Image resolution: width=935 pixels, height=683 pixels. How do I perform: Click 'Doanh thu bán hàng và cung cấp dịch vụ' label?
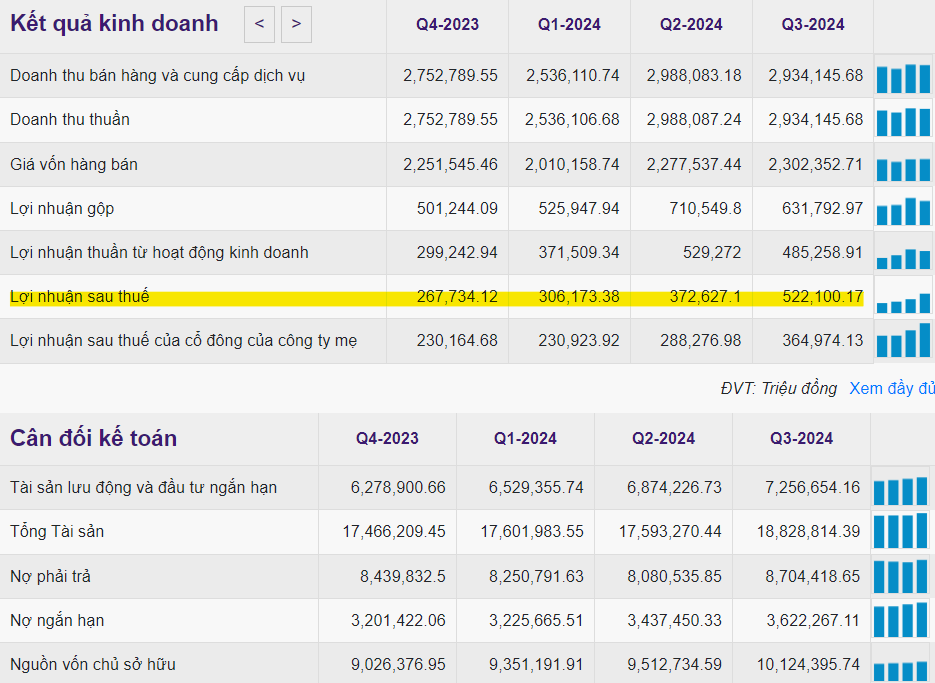point(157,76)
